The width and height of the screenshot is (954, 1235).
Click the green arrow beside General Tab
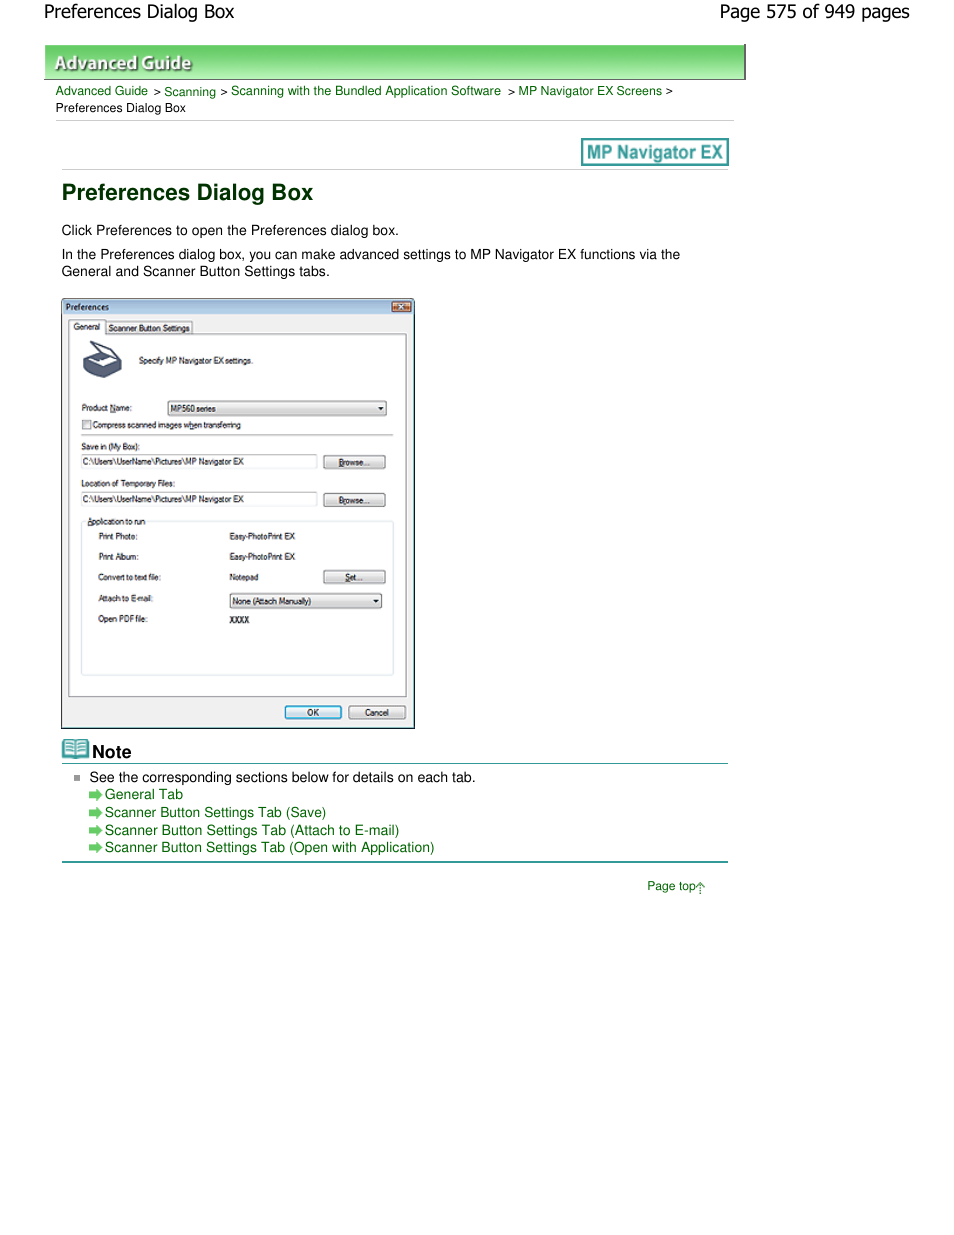point(96,795)
